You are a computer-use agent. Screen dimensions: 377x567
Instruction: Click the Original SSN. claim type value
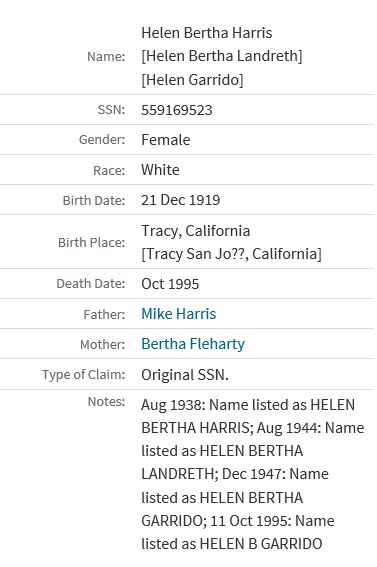185,375
